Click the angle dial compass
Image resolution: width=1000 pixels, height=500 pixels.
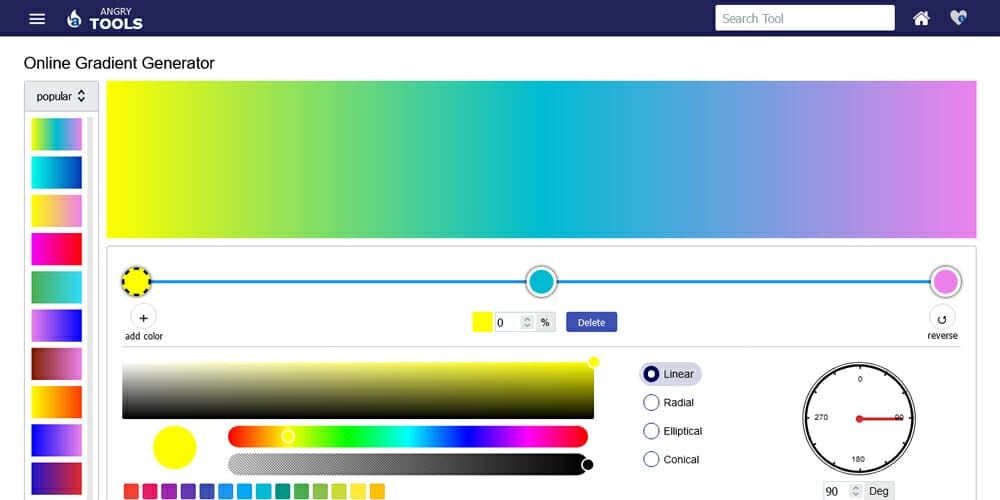tap(859, 418)
